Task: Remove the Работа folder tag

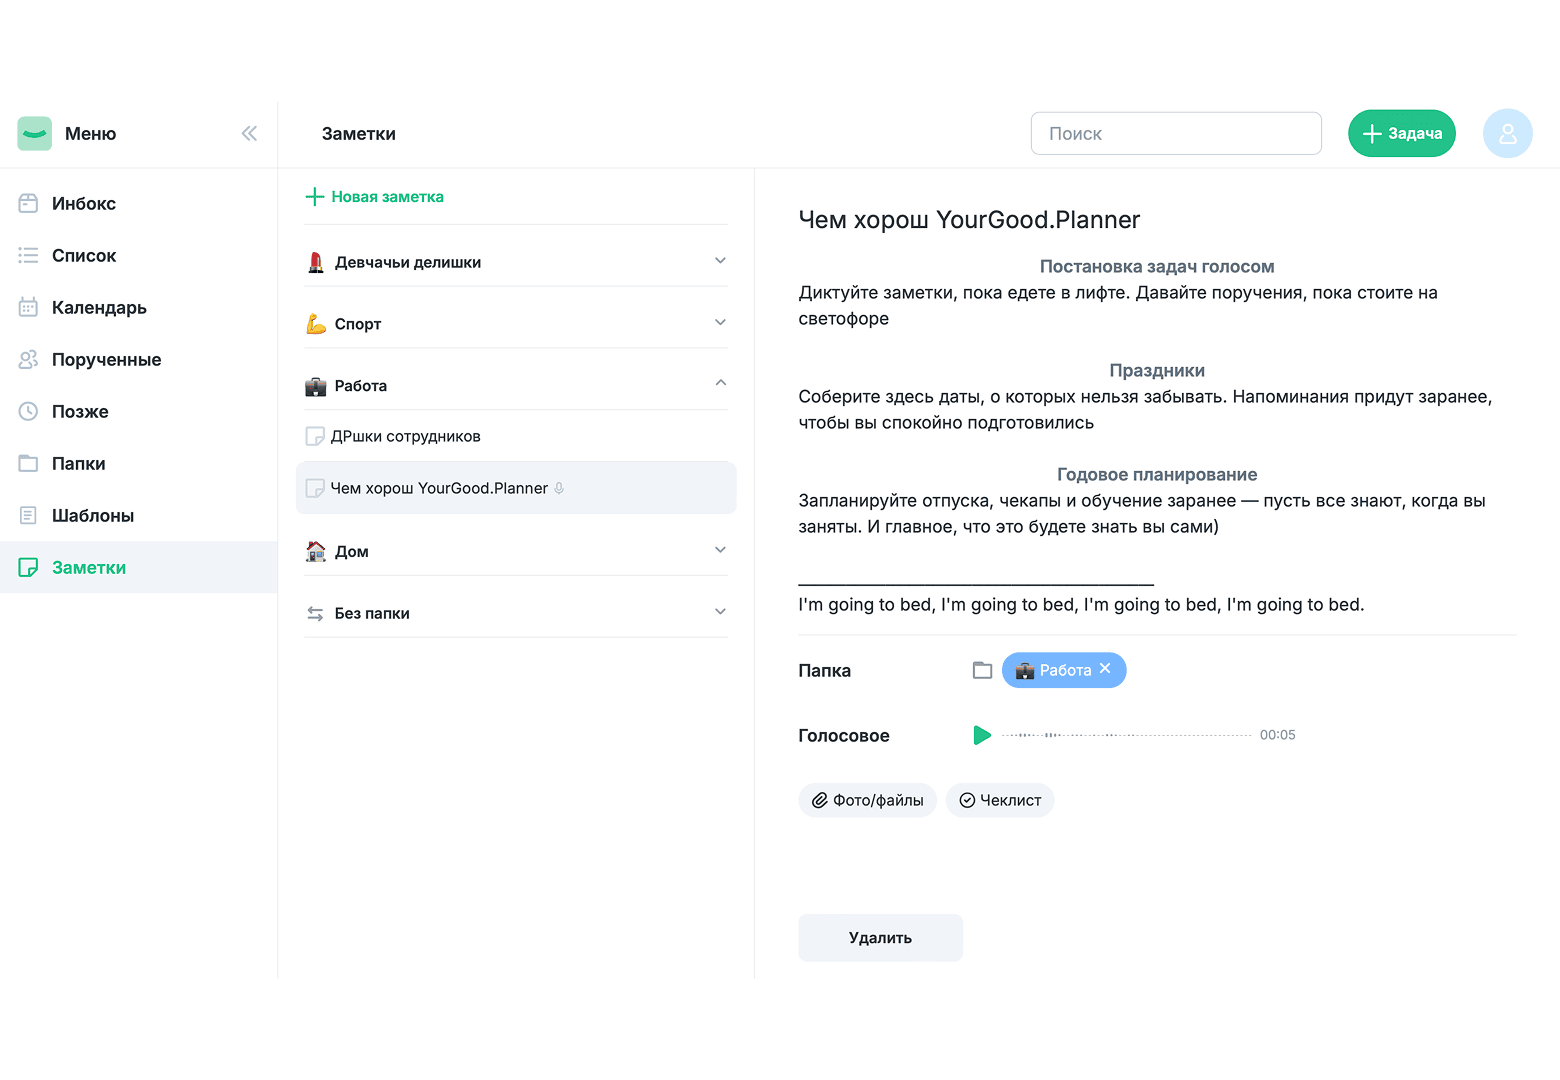Action: click(x=1105, y=669)
